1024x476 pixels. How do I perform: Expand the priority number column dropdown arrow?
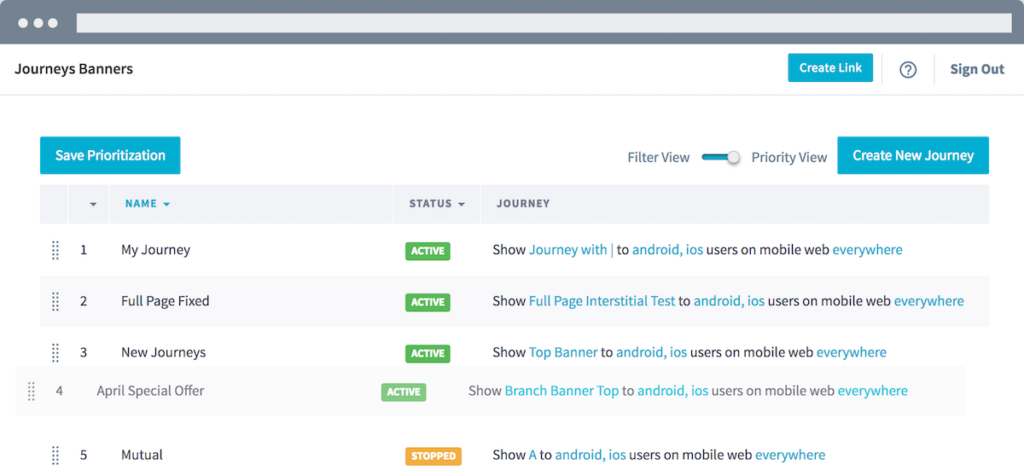click(93, 204)
